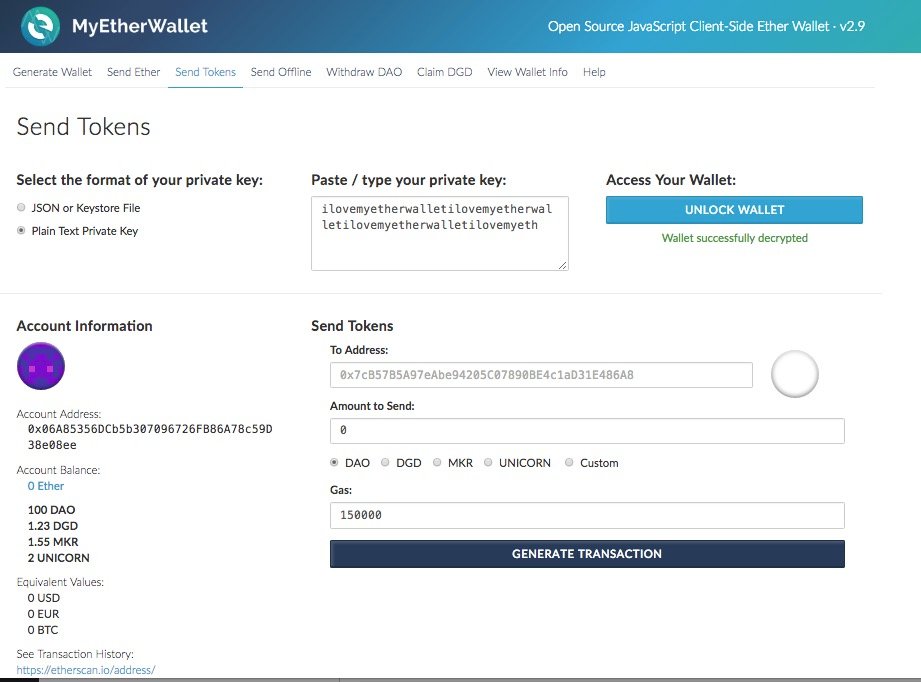The image size is (921, 682).
Task: Open the View Wallet Info tab
Action: click(527, 72)
